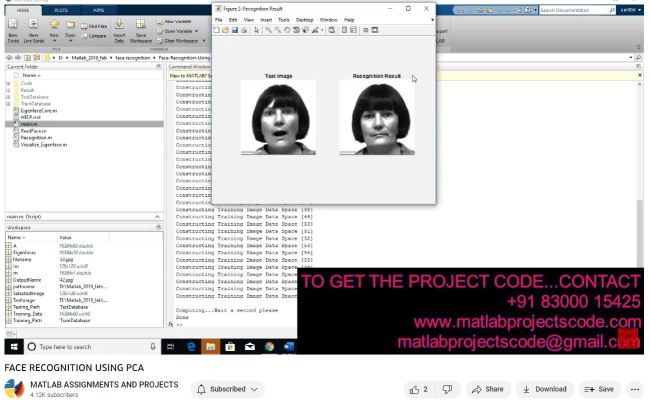
Task: Expand the Result folder tree node
Action: [x=8, y=90]
